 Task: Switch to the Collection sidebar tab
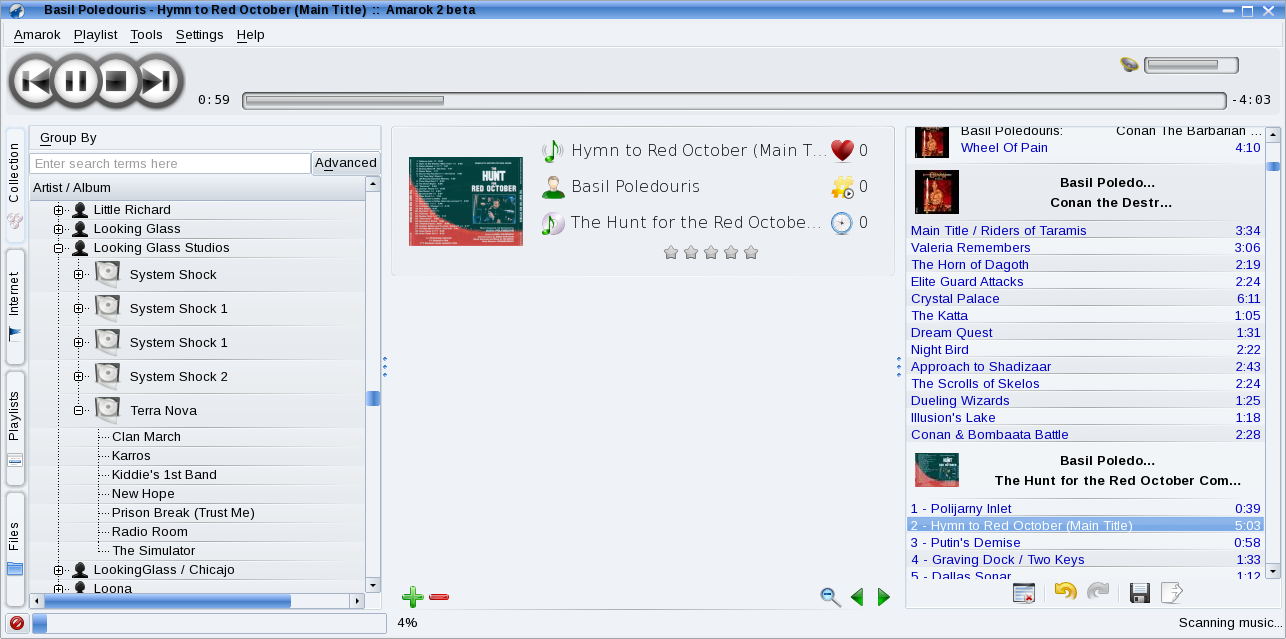(15, 187)
